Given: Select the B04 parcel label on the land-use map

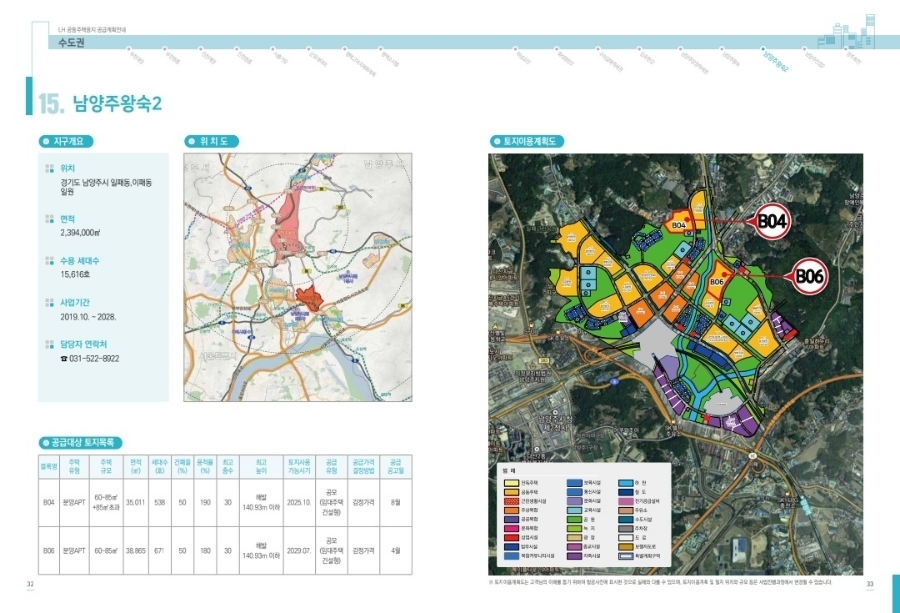Looking at the screenshot, I should pyautogui.click(x=678, y=226).
